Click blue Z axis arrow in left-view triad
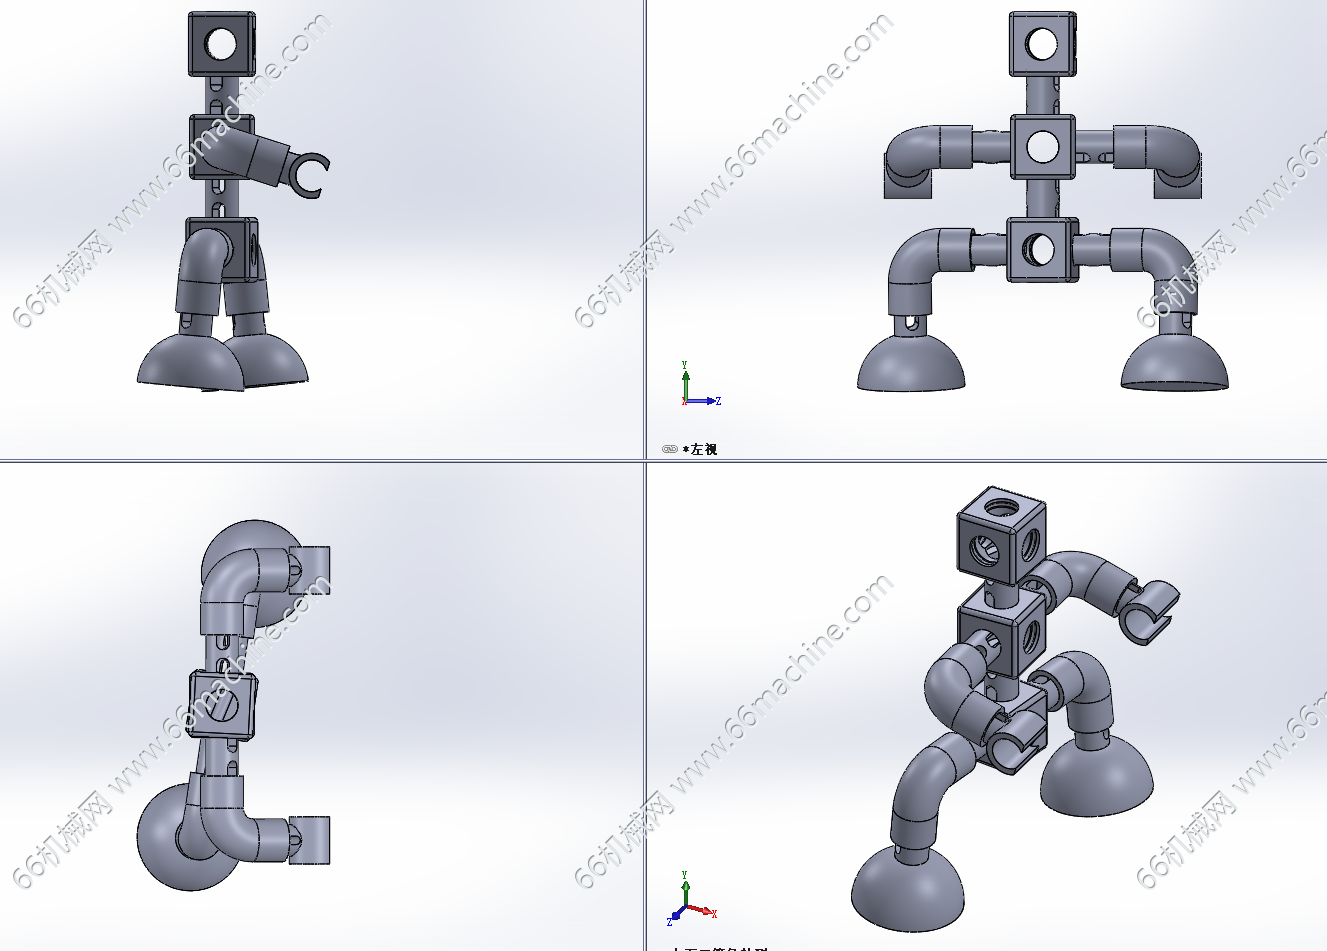 (x=708, y=401)
